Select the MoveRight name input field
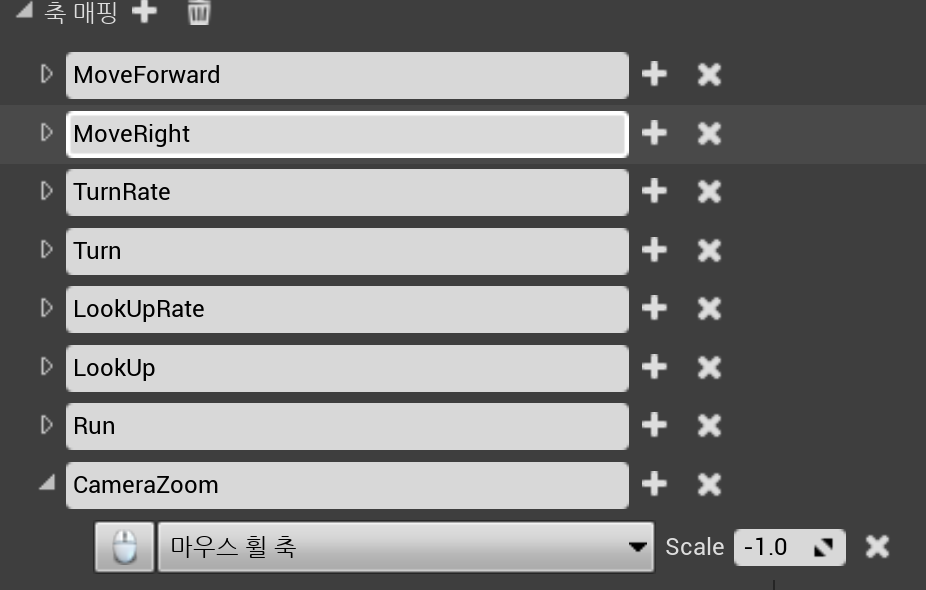 (347, 133)
